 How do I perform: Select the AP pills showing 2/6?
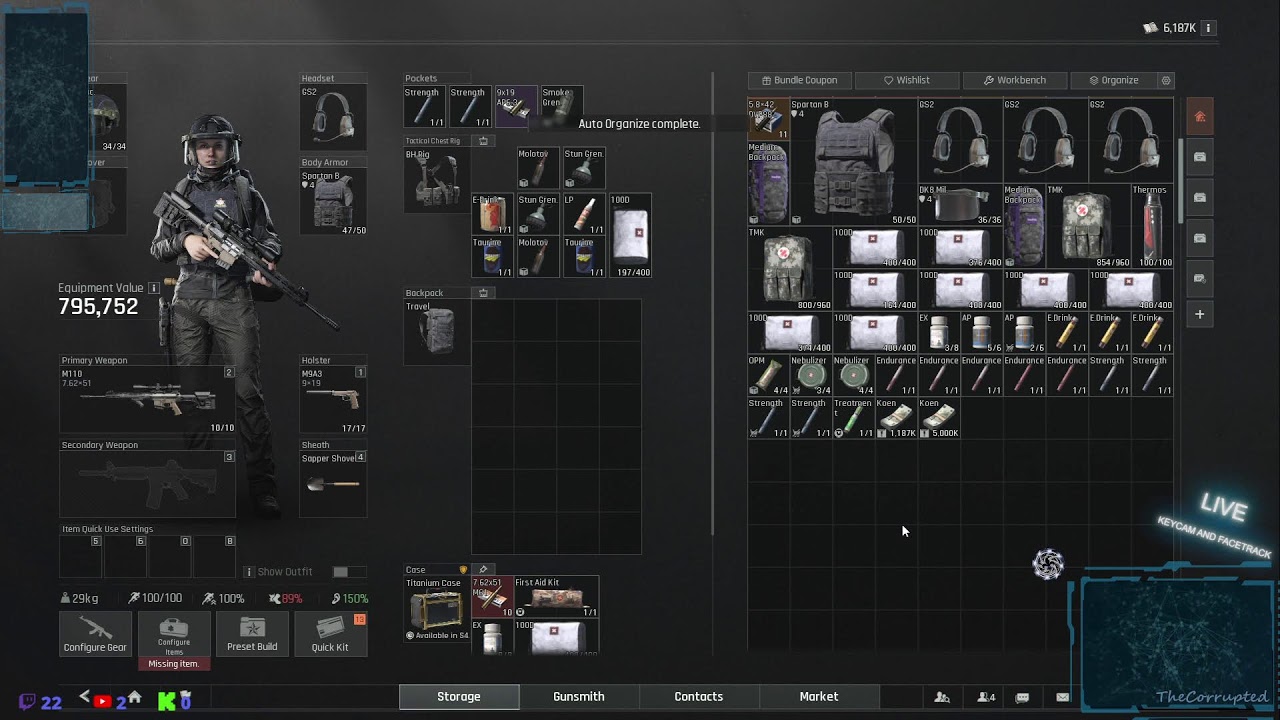[x=1024, y=332]
